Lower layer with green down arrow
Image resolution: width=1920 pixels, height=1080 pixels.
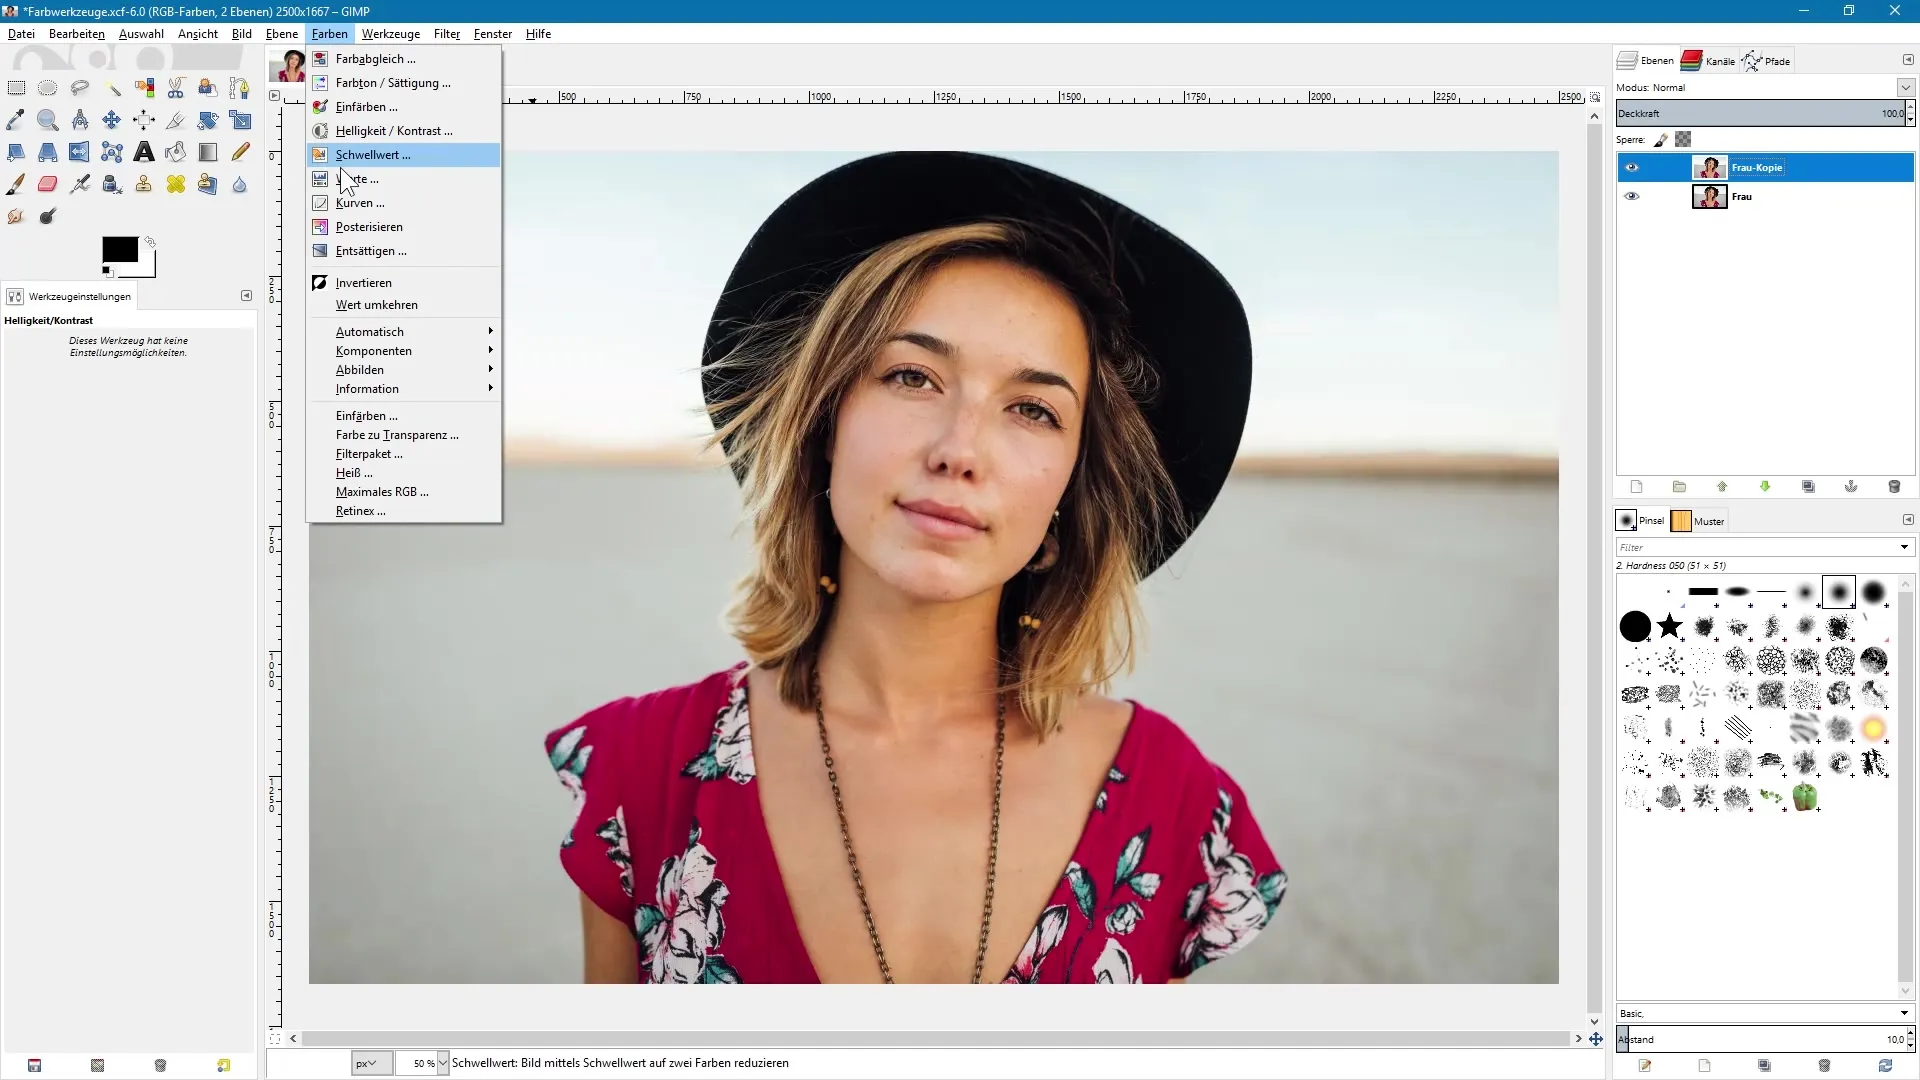click(1765, 487)
